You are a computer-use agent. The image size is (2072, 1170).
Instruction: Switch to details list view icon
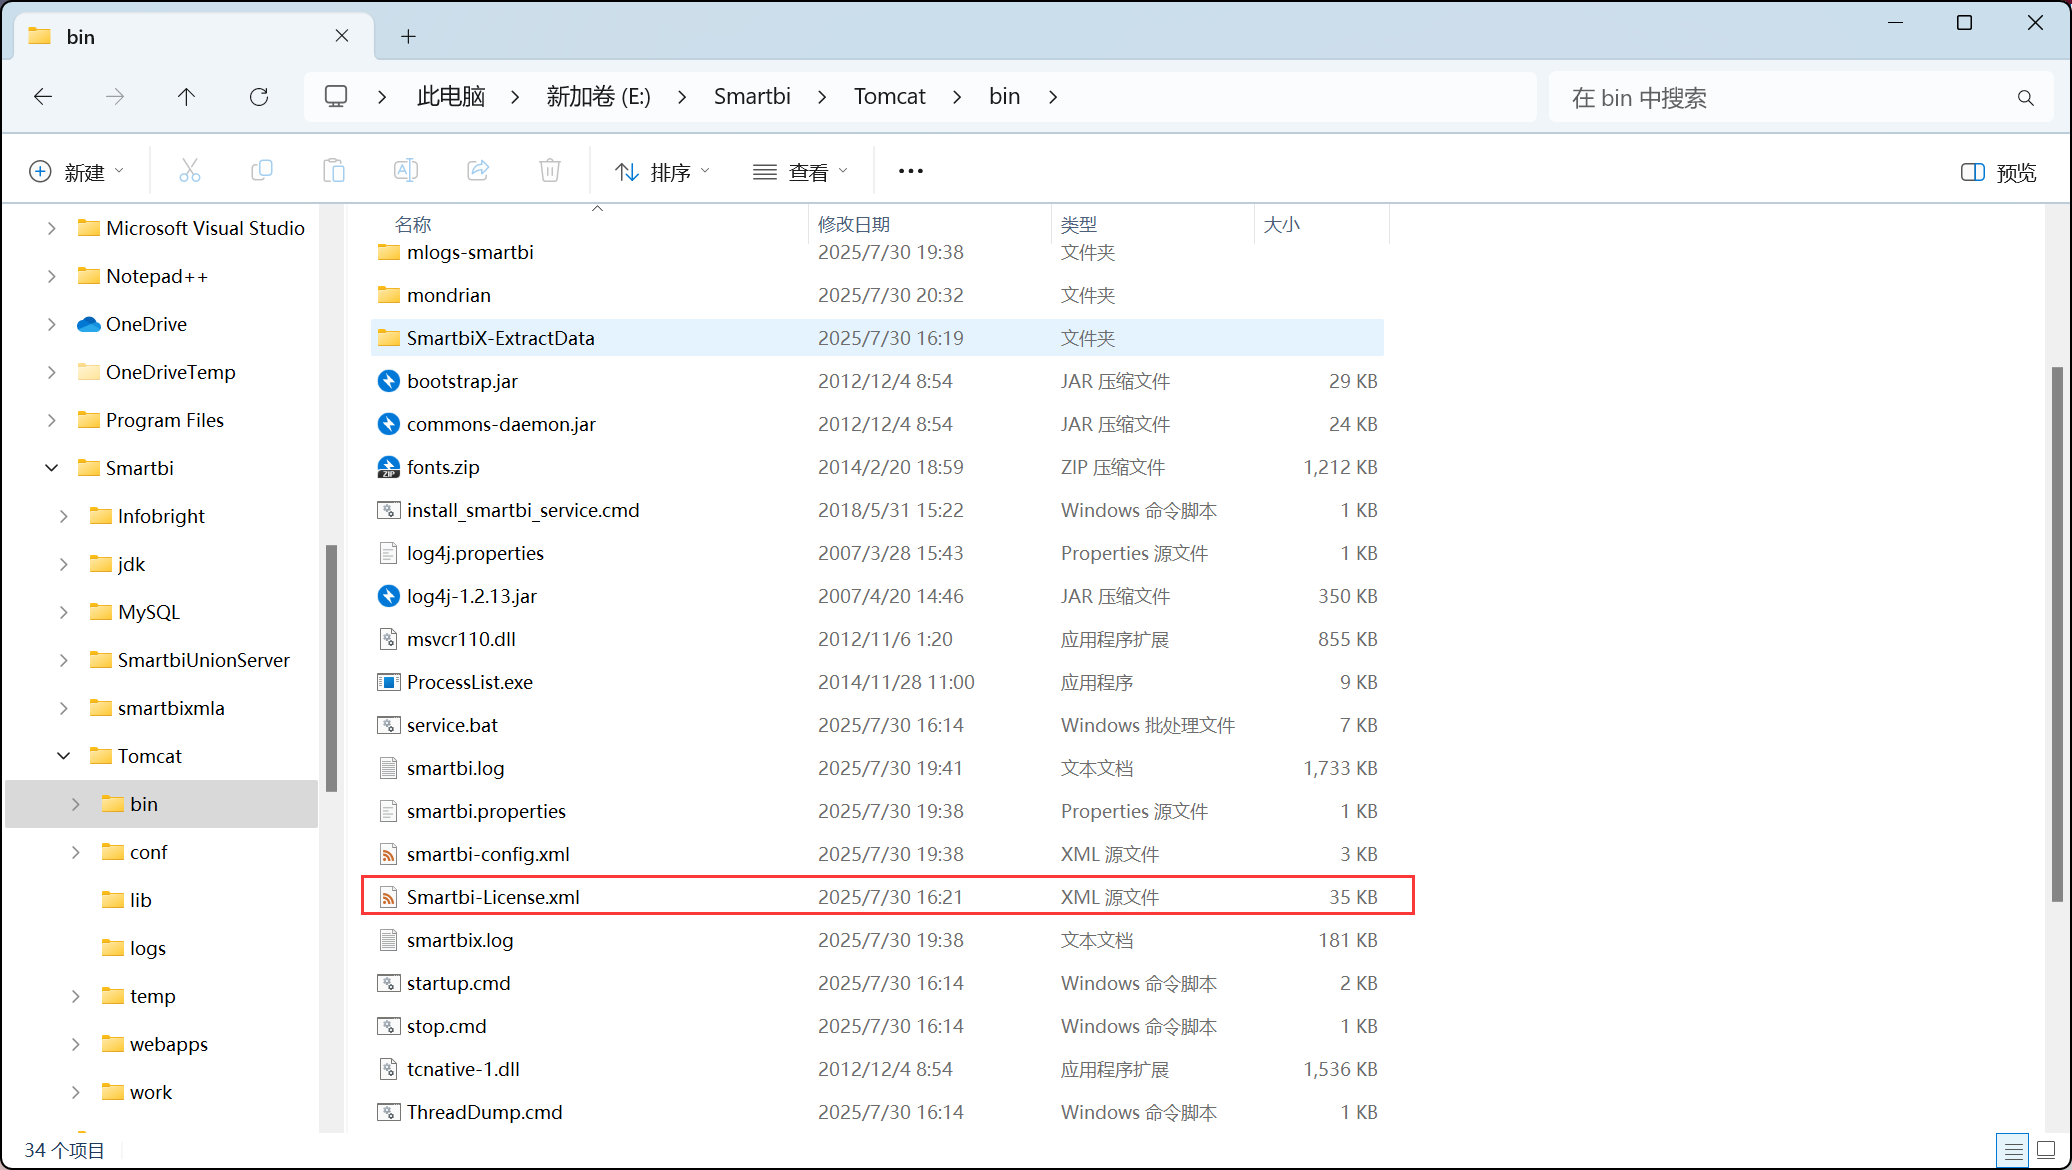click(2013, 1150)
